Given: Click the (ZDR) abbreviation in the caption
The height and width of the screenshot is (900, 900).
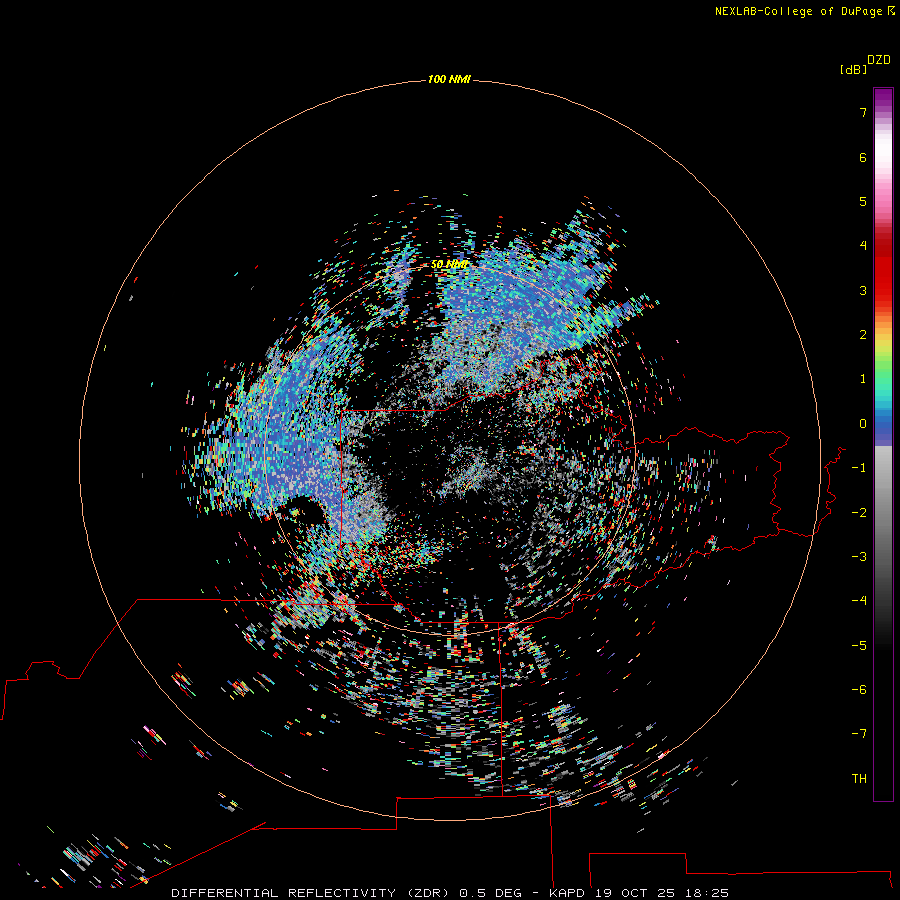Looking at the screenshot, I should point(430,893).
